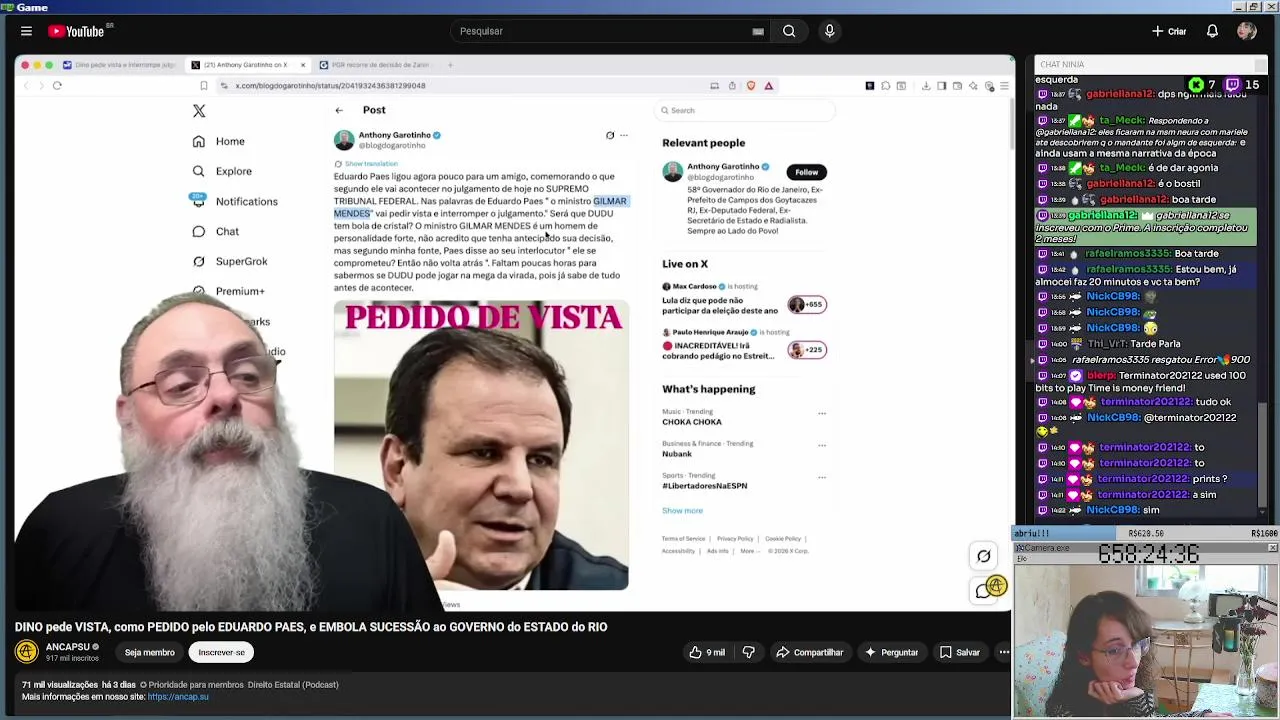Click Show more under What's happening
Image resolution: width=1280 pixels, height=720 pixels.
pyautogui.click(x=682, y=510)
